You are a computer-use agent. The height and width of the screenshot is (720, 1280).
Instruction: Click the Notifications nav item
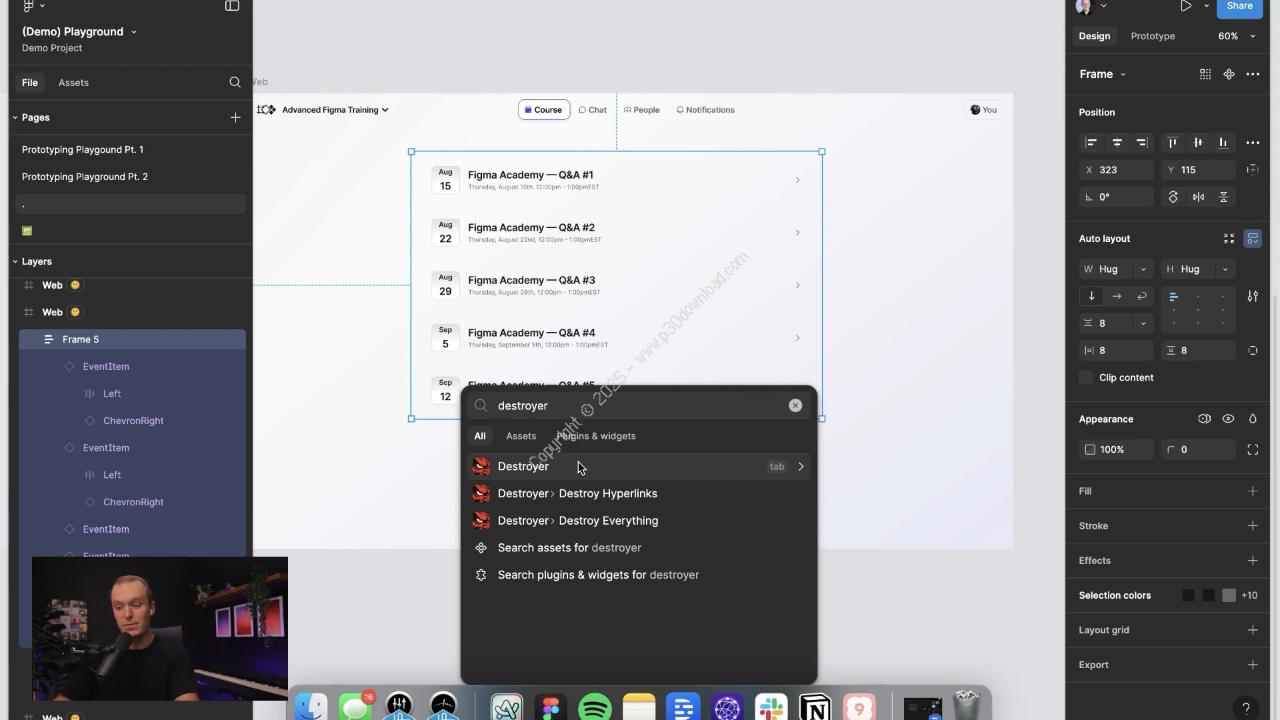click(705, 110)
